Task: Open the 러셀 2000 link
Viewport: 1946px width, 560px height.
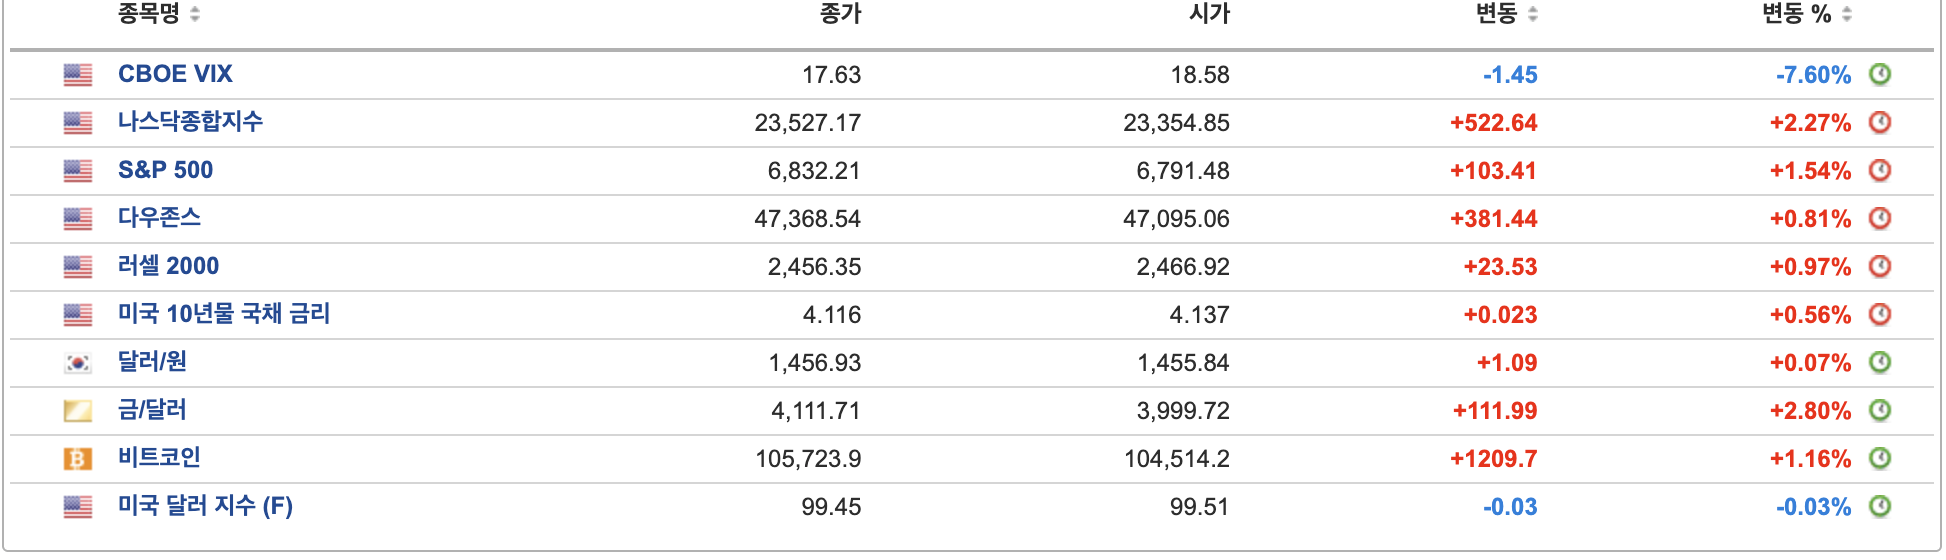Action: click(x=168, y=266)
